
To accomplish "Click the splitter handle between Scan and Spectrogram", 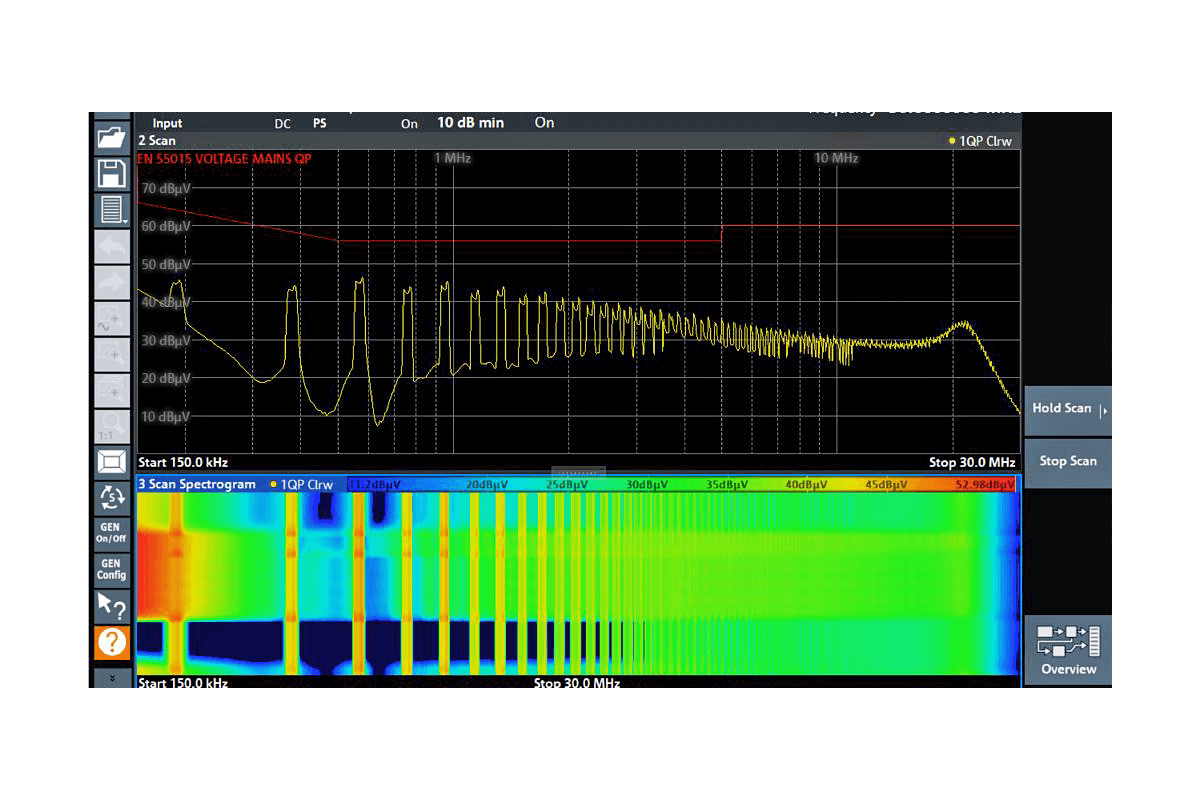I will click(x=579, y=472).
